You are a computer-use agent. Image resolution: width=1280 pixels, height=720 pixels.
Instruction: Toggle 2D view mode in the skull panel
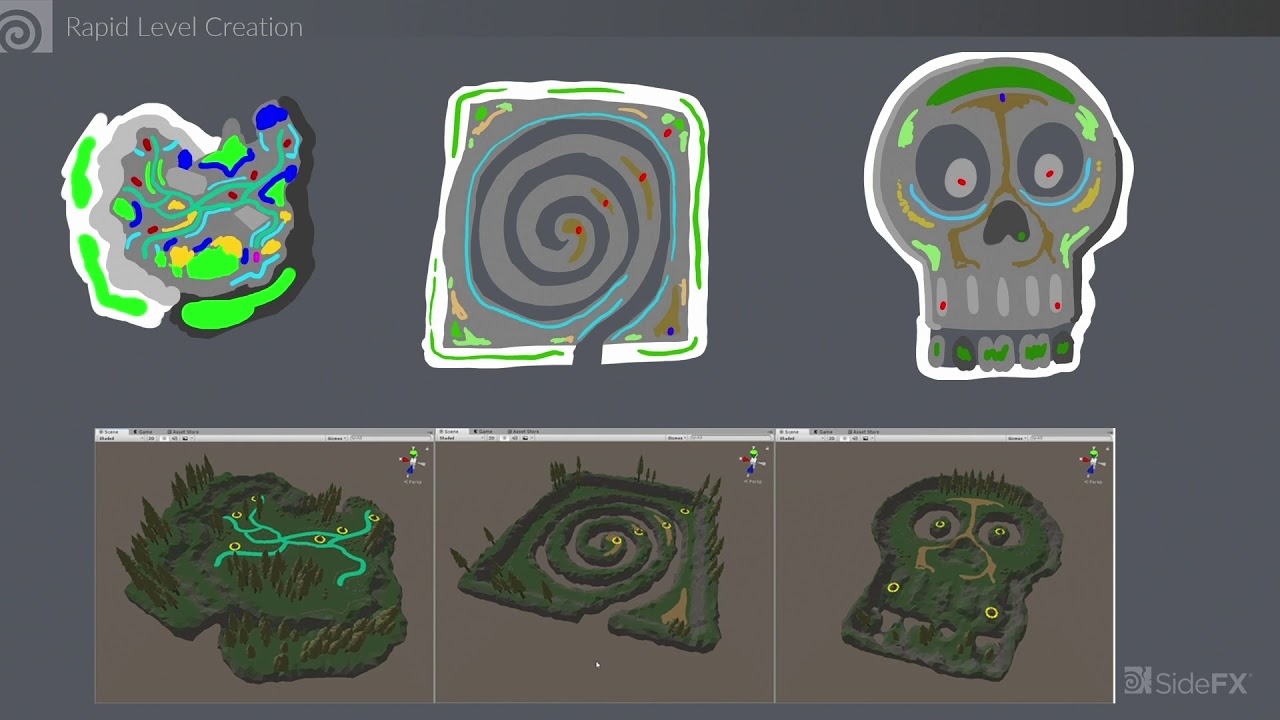pyautogui.click(x=832, y=438)
